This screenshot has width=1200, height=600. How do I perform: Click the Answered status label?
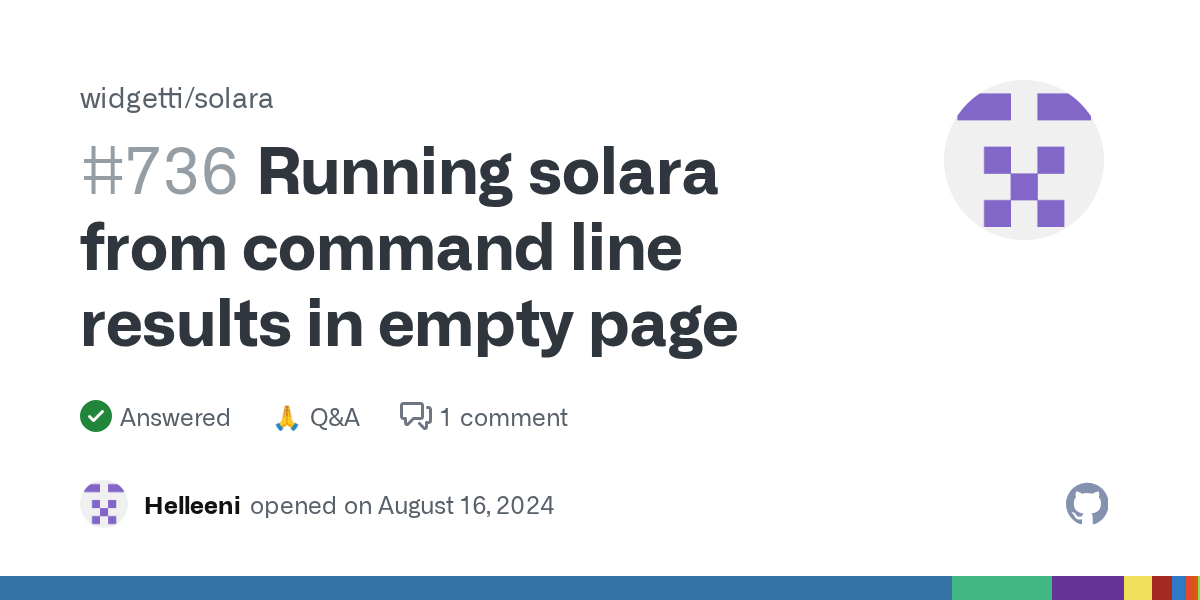point(175,417)
